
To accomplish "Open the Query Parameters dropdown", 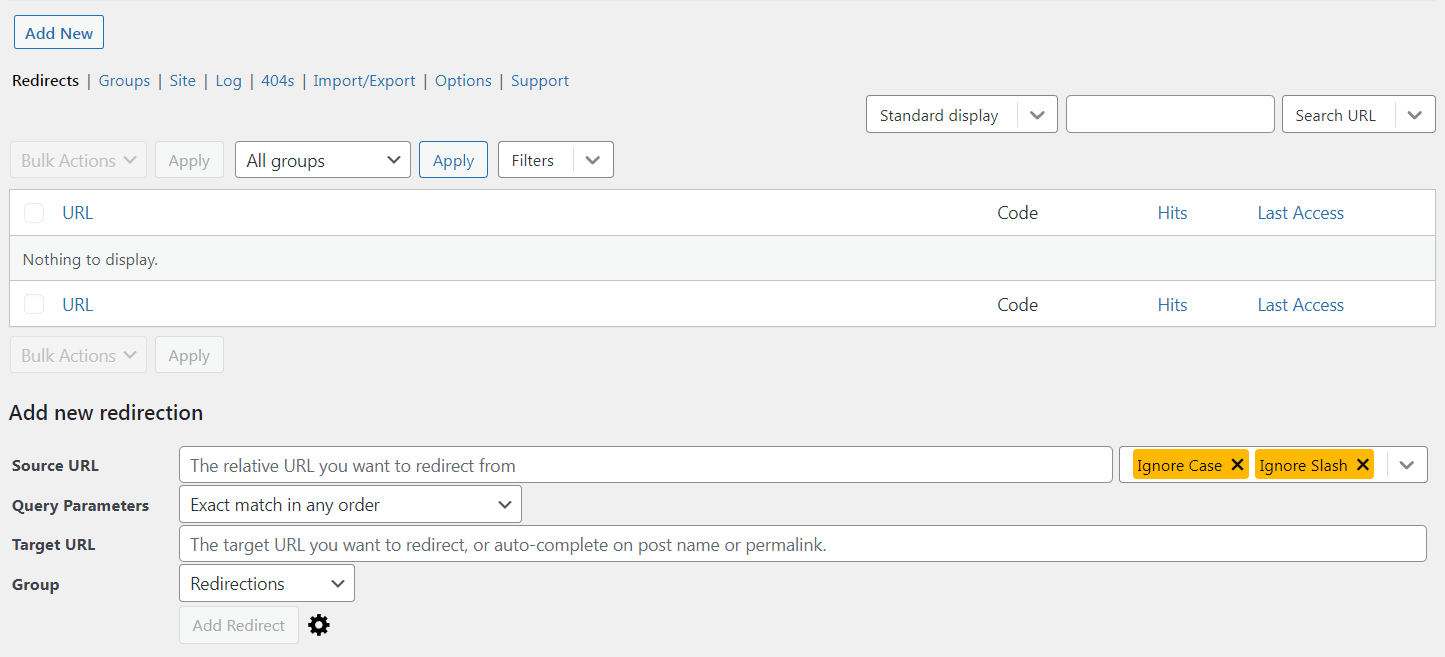I will click(x=349, y=504).
